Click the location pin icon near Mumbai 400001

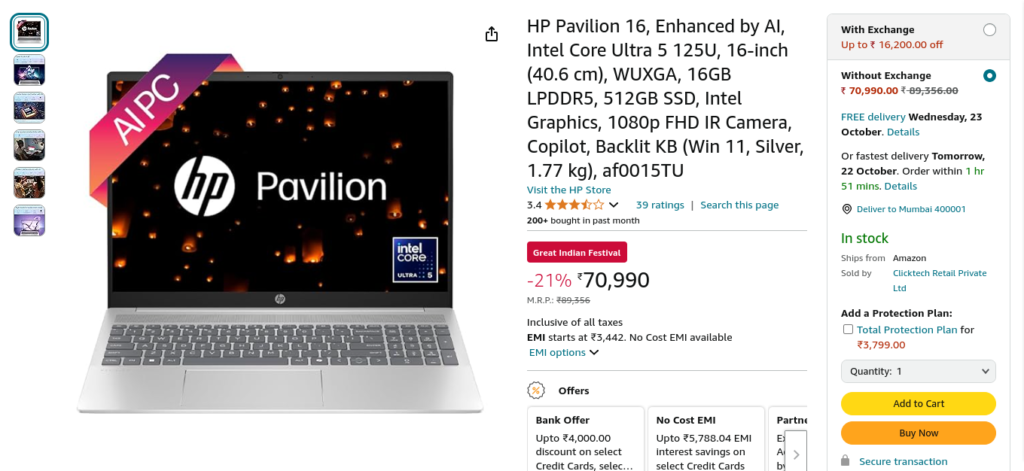846,209
